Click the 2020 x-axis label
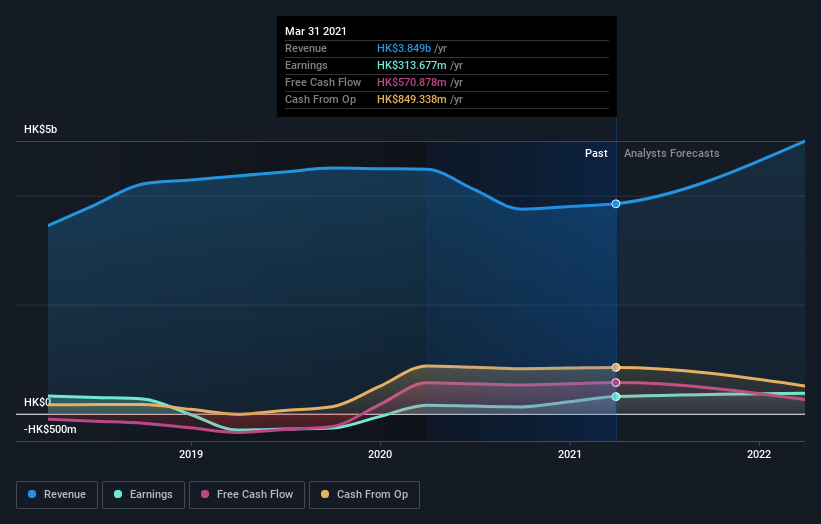821x524 pixels. tap(380, 454)
